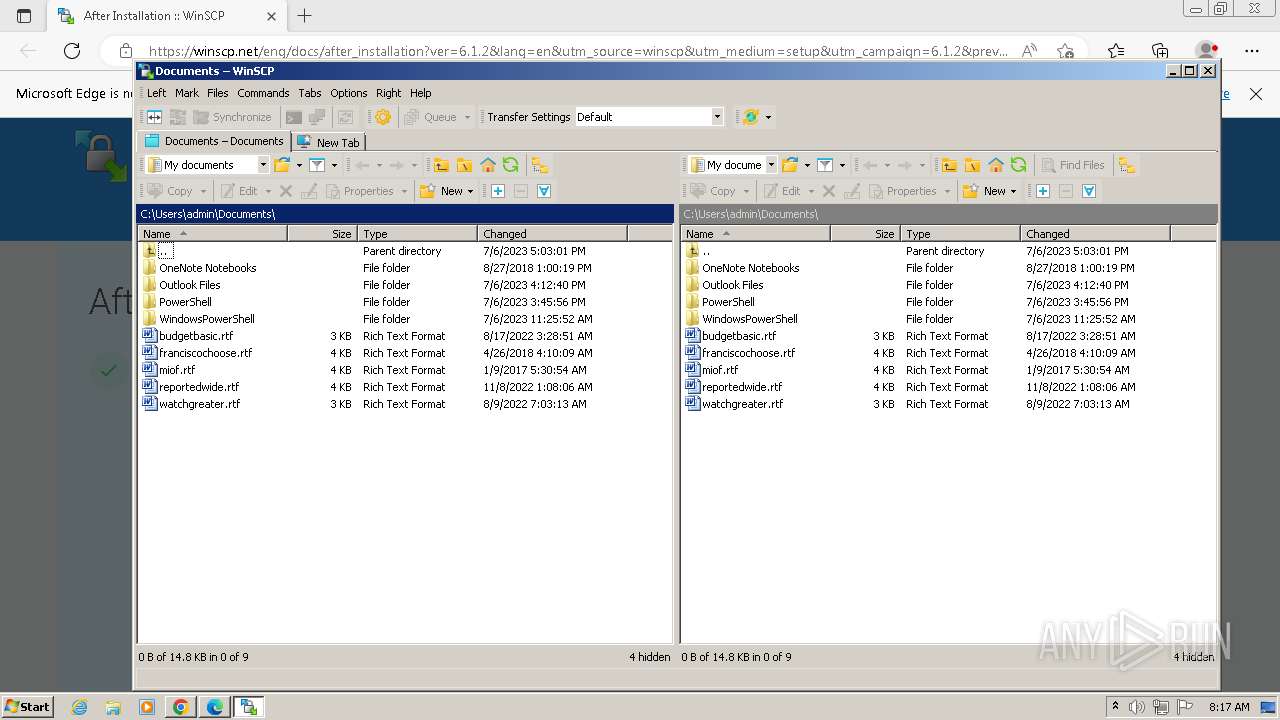Expand the left panel New dropdown
The image size is (1280, 720).
pyautogui.click(x=470, y=191)
